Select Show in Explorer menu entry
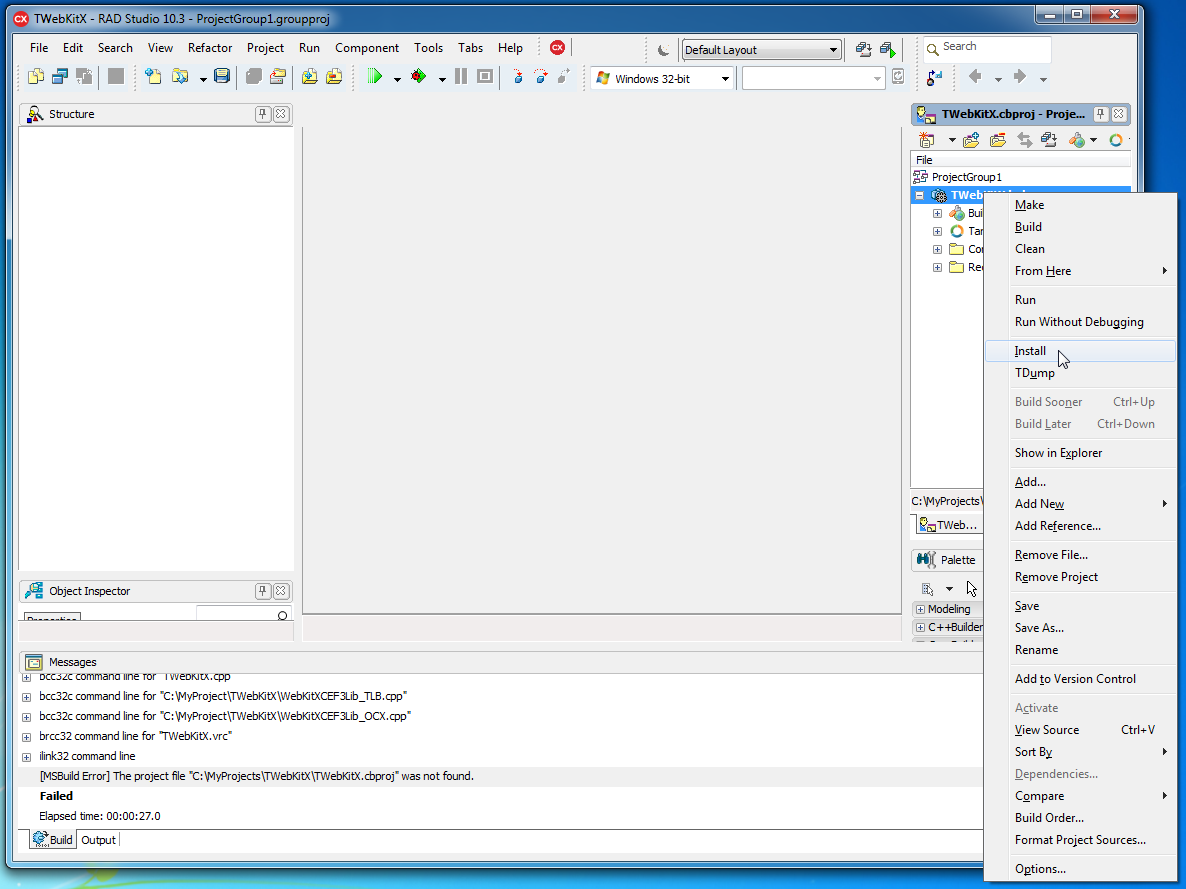The image size is (1186, 889). 1080,453
